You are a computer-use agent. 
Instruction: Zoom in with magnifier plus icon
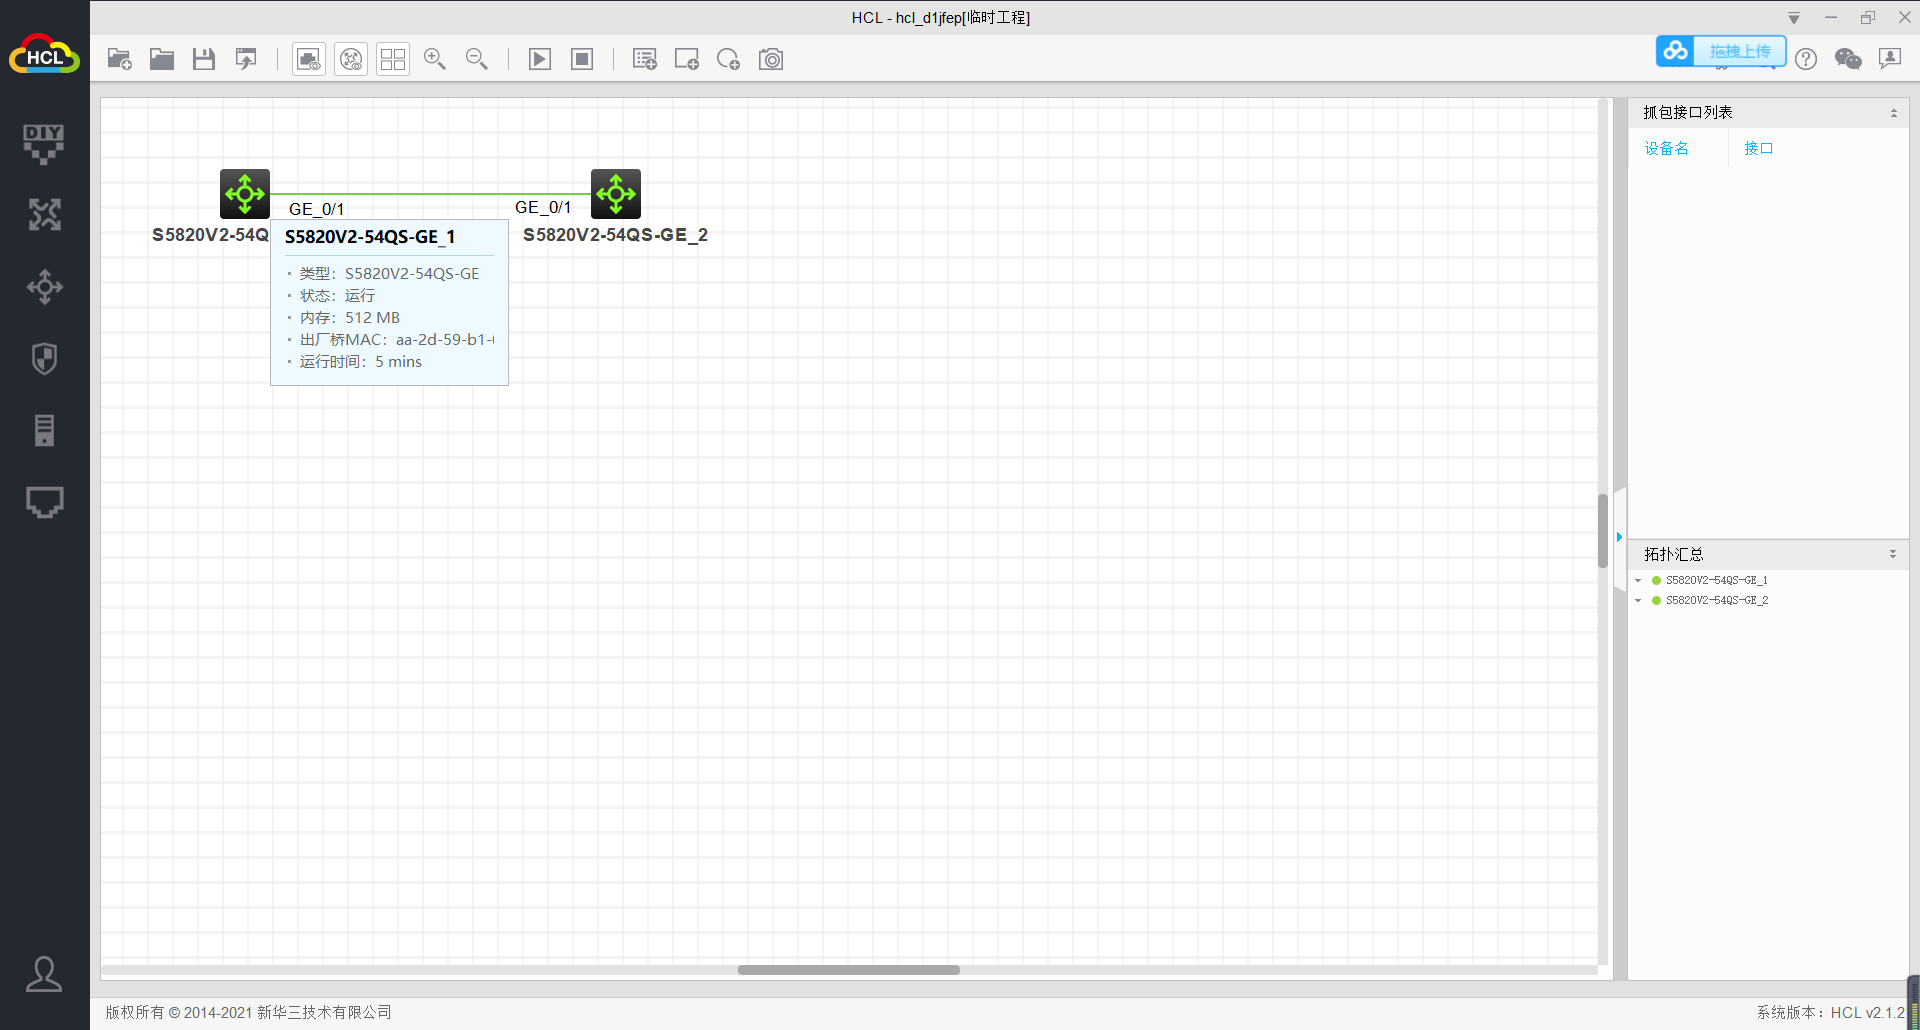click(435, 59)
